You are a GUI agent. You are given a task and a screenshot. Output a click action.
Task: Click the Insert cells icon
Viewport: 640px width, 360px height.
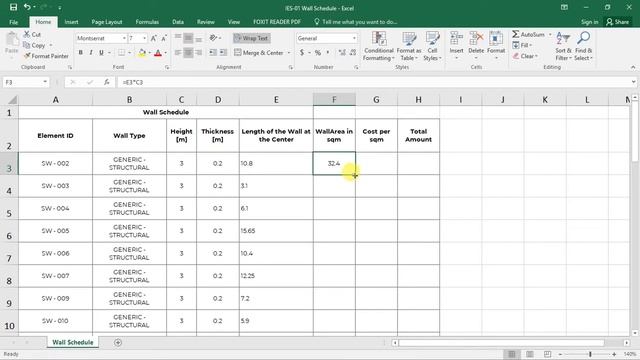456,38
